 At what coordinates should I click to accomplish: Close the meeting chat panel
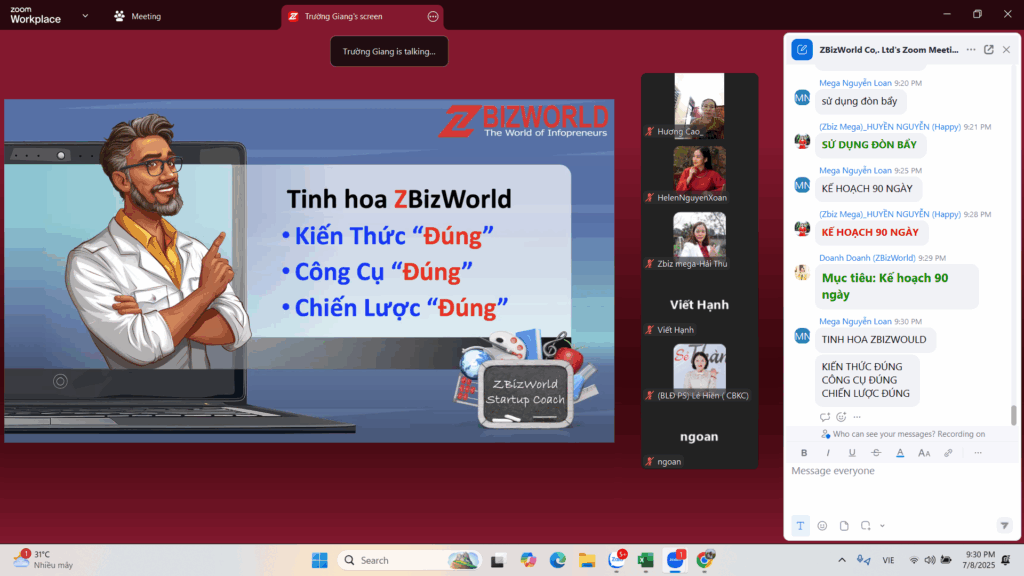click(x=1006, y=50)
